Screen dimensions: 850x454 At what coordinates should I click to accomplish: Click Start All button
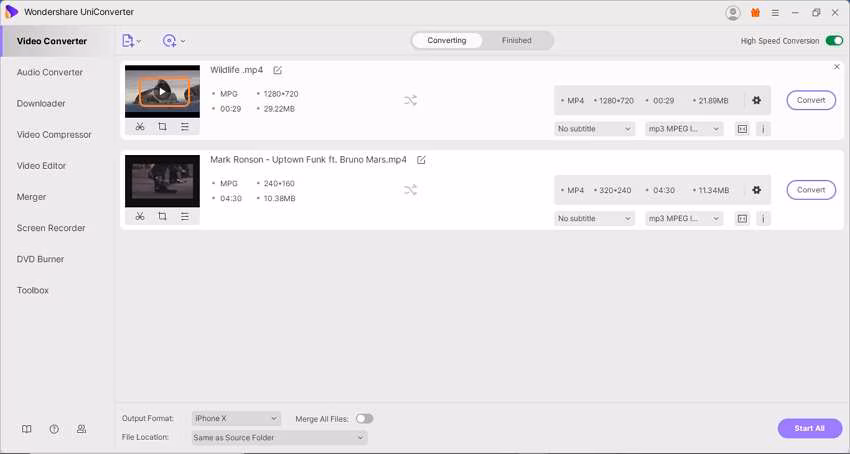[810, 429]
